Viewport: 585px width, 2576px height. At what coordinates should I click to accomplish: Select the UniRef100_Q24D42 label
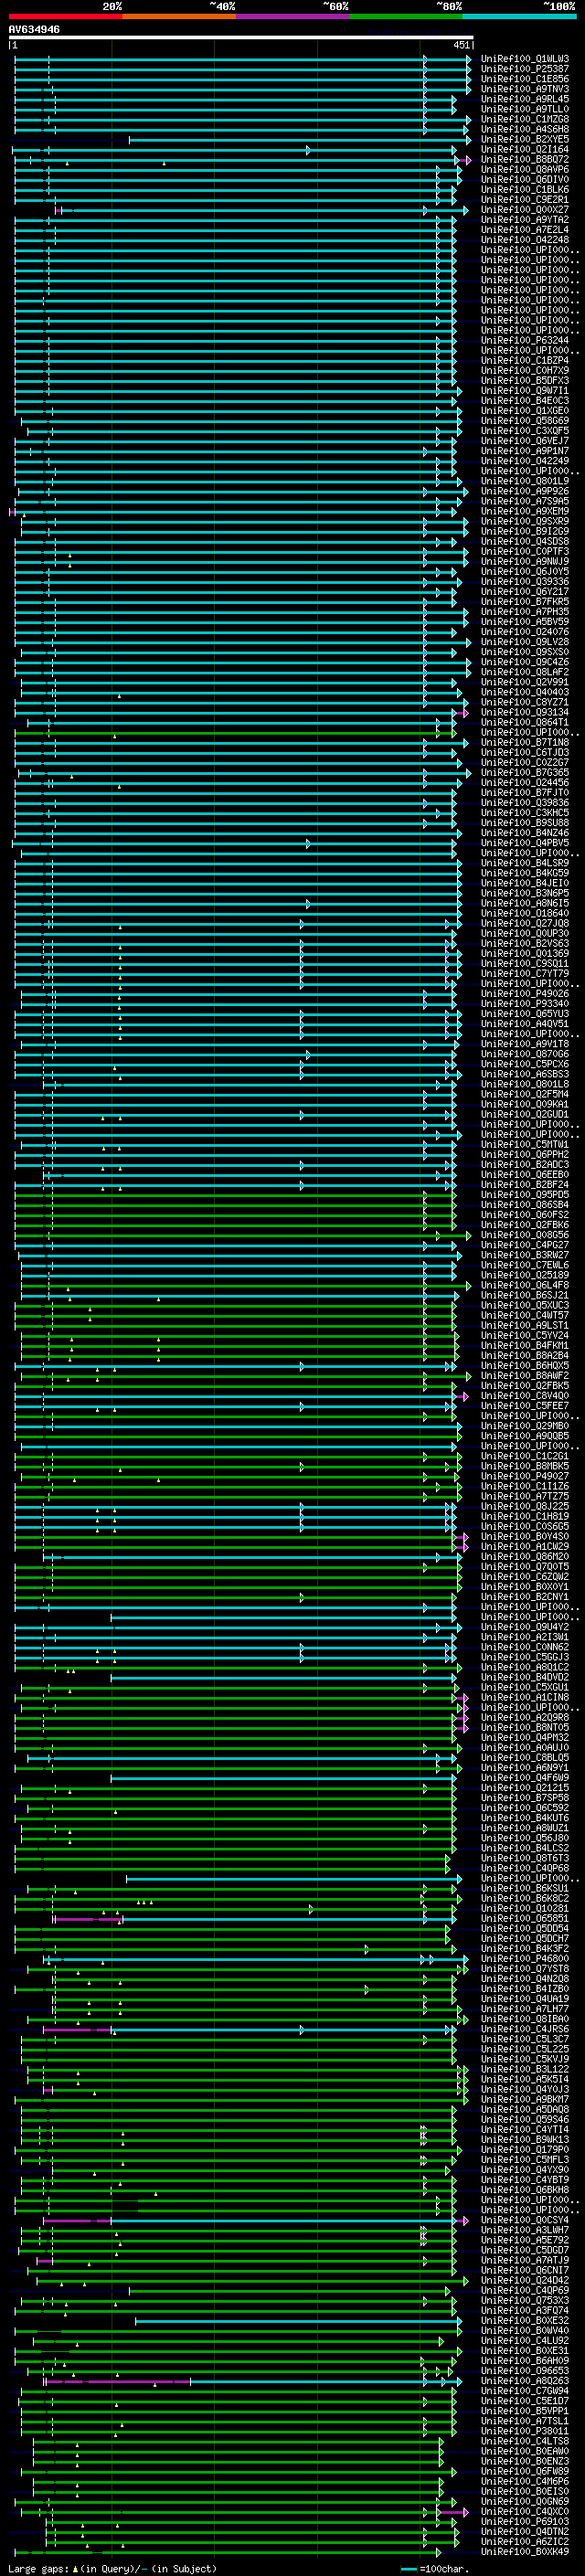pyautogui.click(x=525, y=2280)
